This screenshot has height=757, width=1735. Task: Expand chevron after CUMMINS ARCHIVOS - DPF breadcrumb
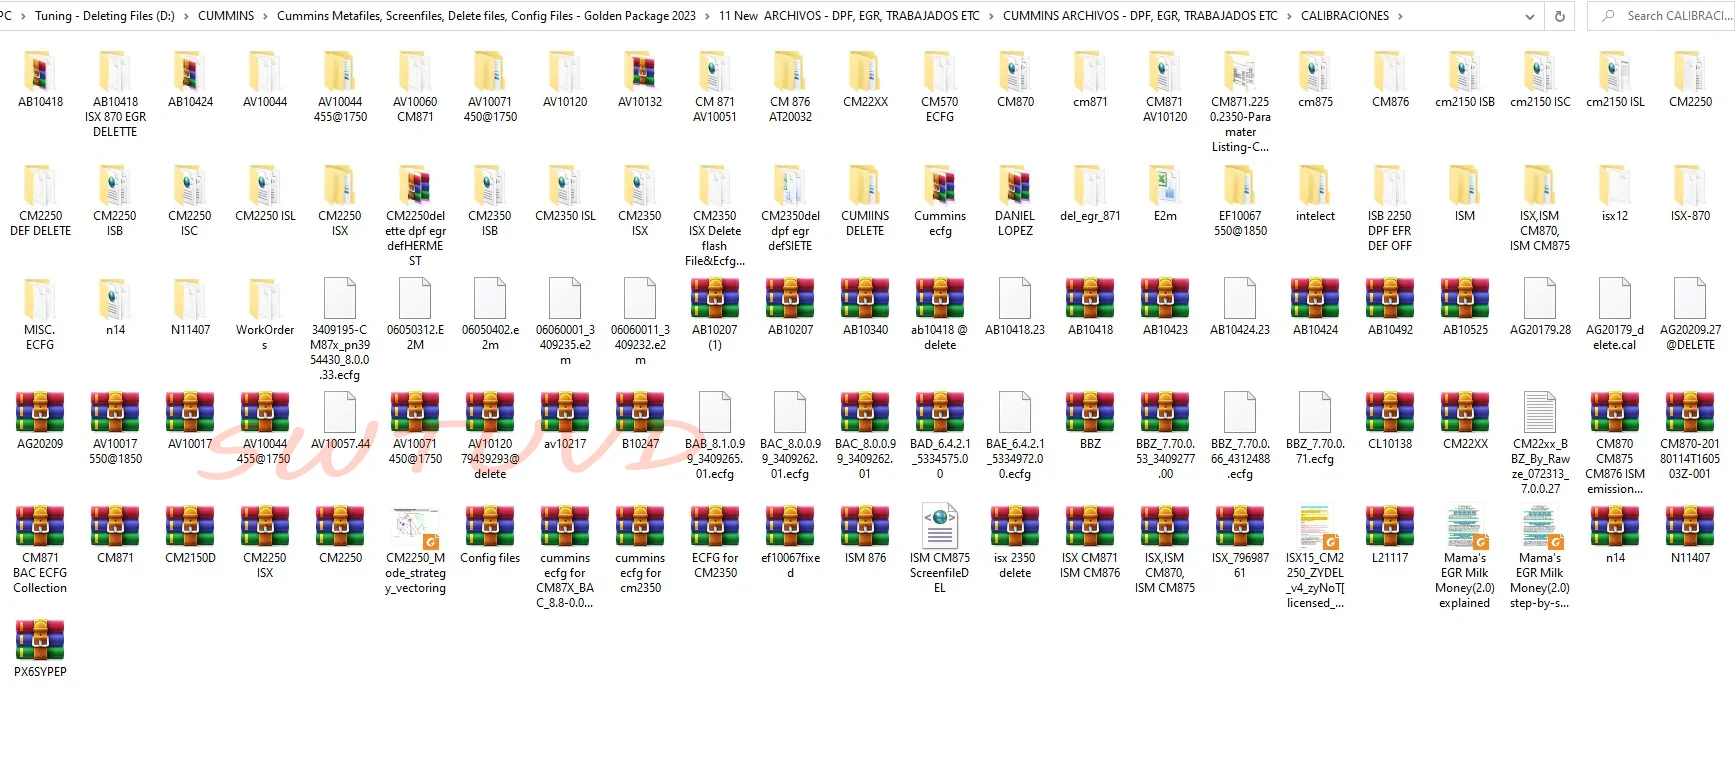(1289, 16)
